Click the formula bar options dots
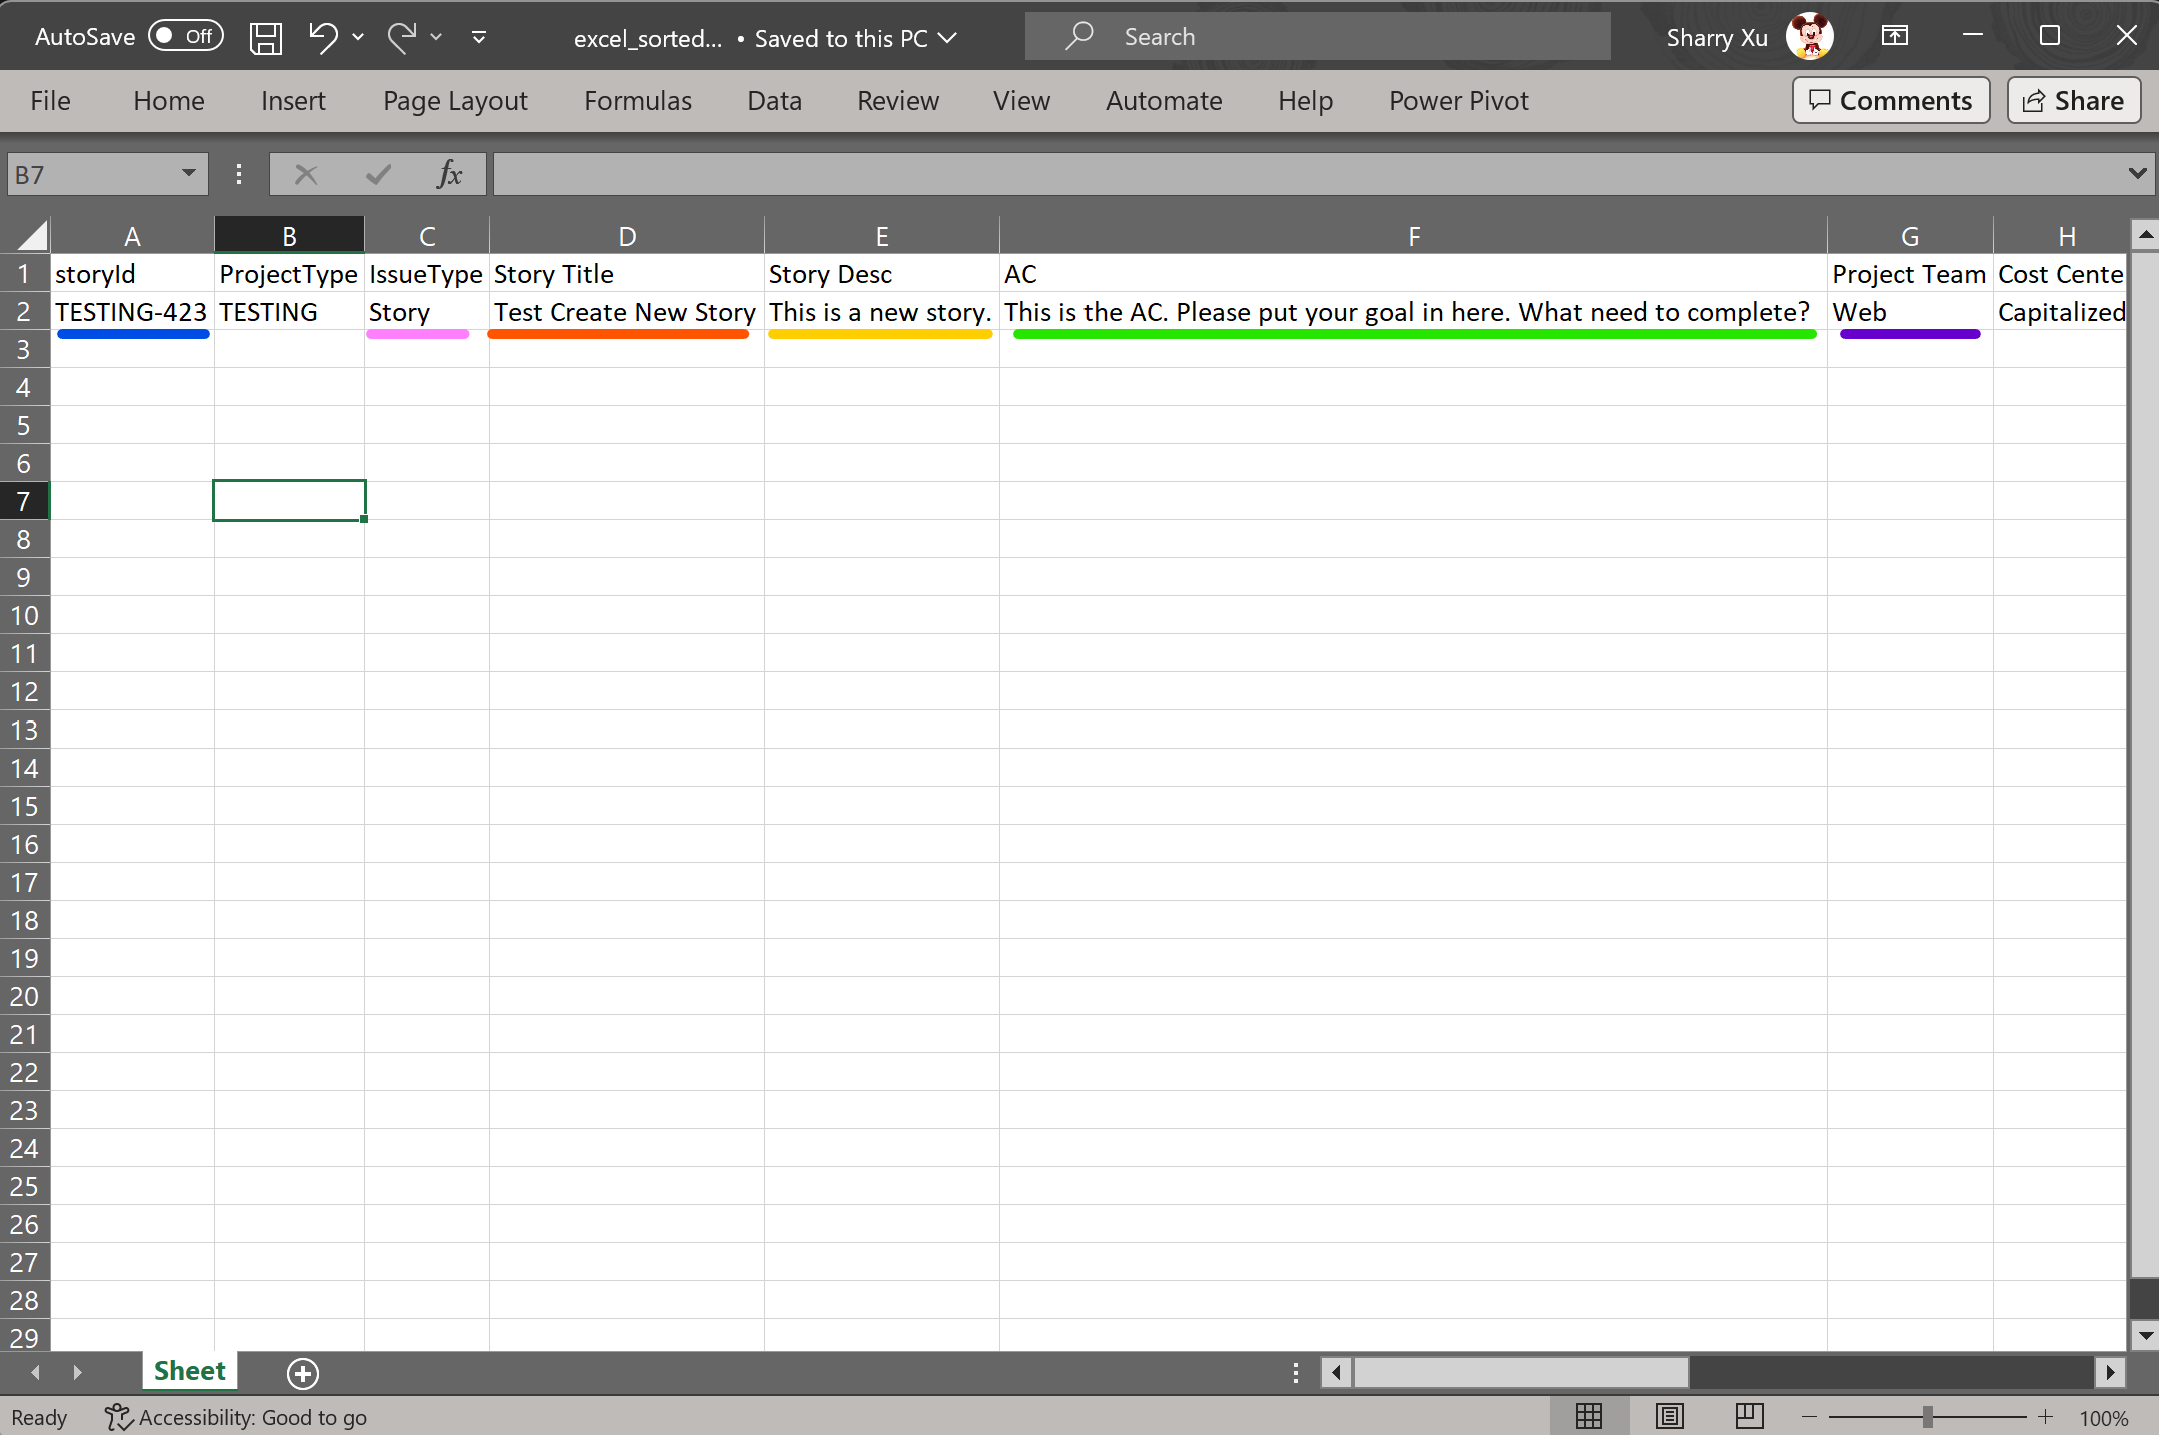 click(x=238, y=175)
